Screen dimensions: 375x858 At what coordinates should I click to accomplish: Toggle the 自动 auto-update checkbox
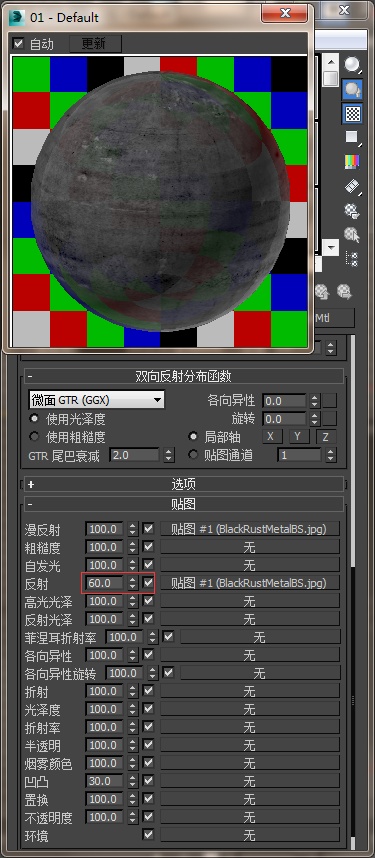click(x=19, y=43)
